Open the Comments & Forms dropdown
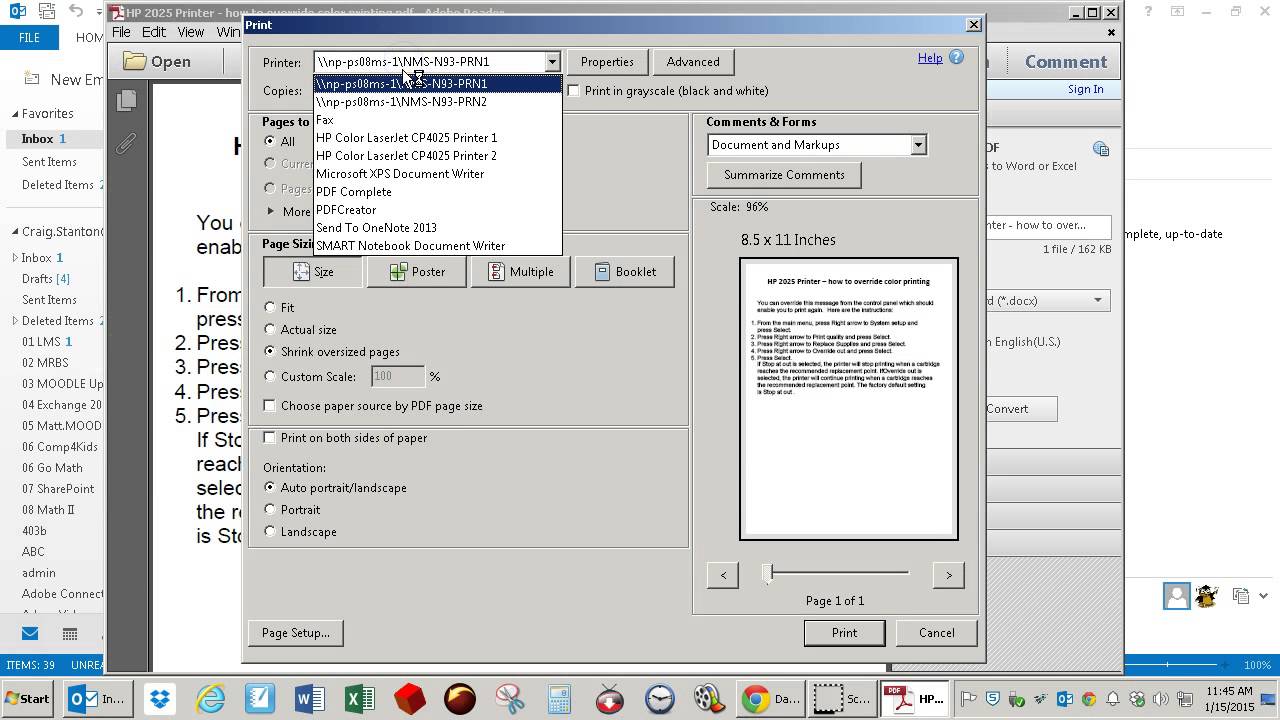Screen dimensions: 1280x720 point(918,145)
